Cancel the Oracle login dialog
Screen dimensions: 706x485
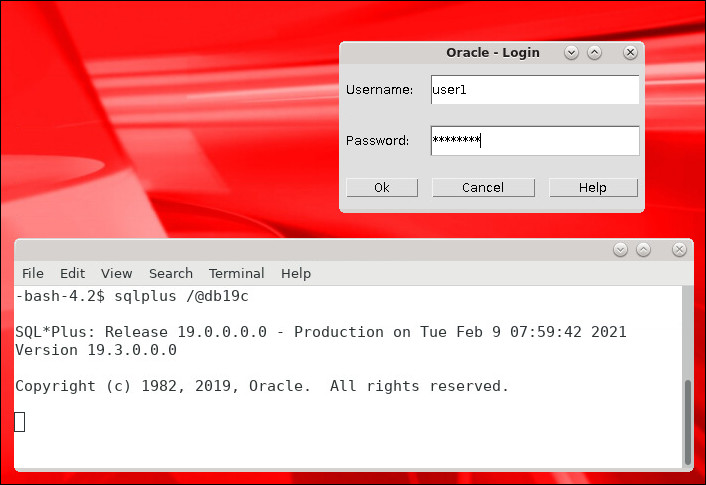483,187
